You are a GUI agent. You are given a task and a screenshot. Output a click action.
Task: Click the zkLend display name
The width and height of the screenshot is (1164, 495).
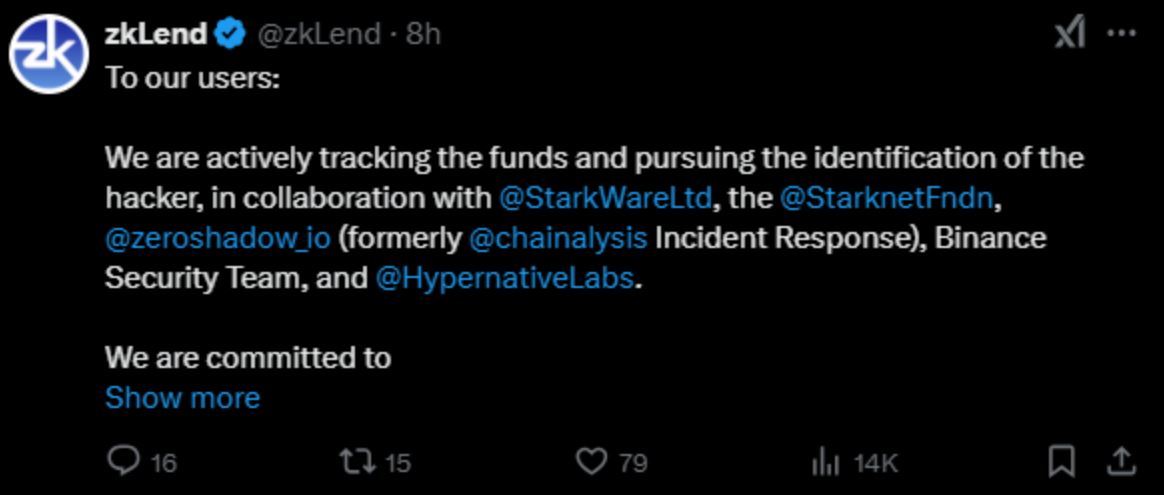156,33
